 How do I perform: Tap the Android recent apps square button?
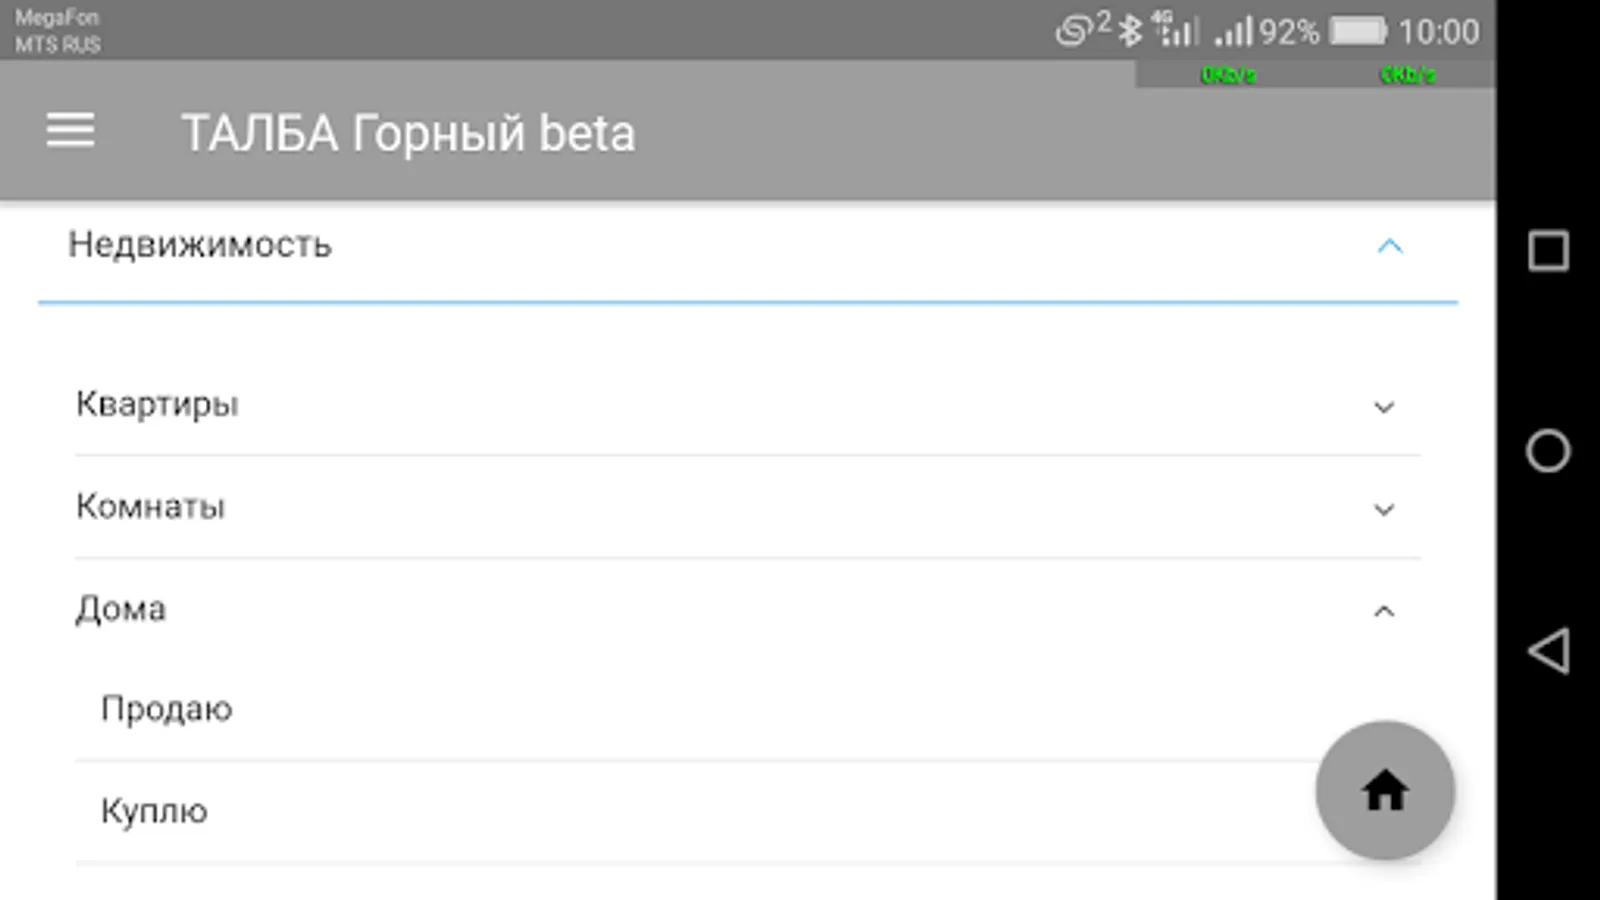click(1548, 250)
